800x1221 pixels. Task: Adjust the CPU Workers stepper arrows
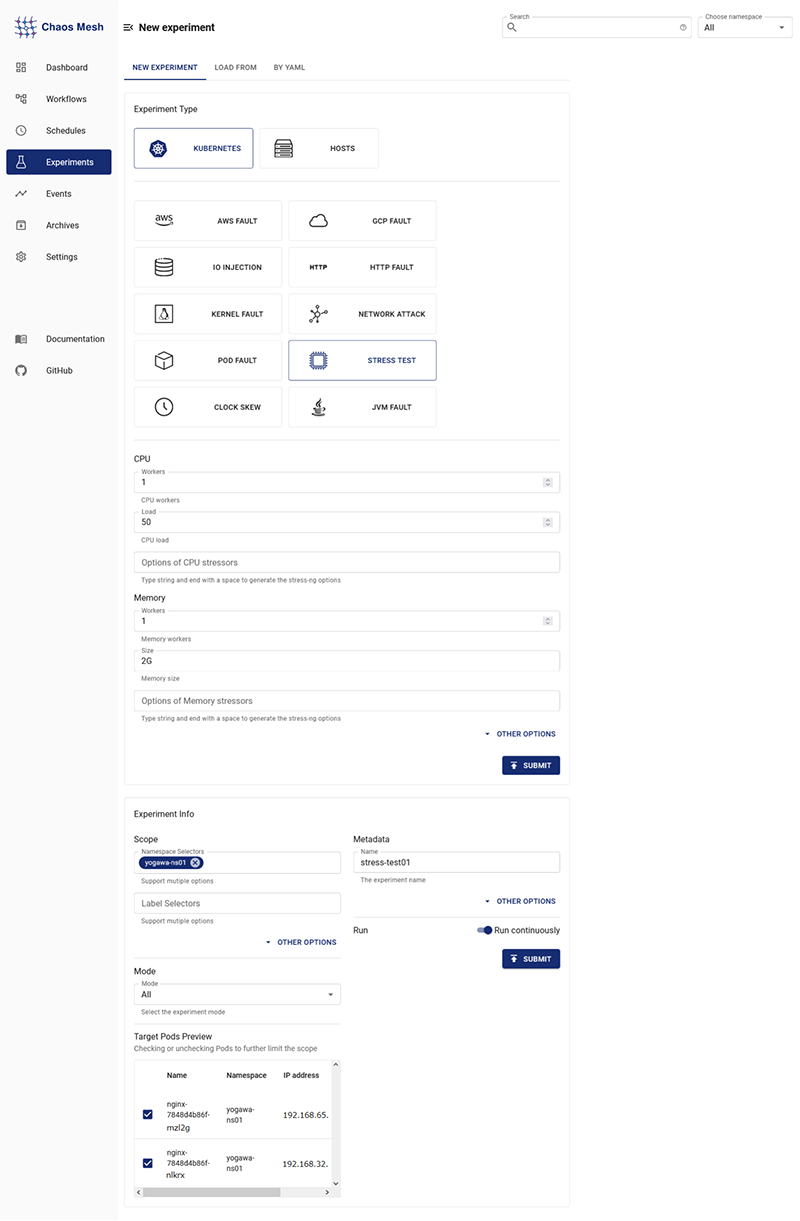point(547,482)
